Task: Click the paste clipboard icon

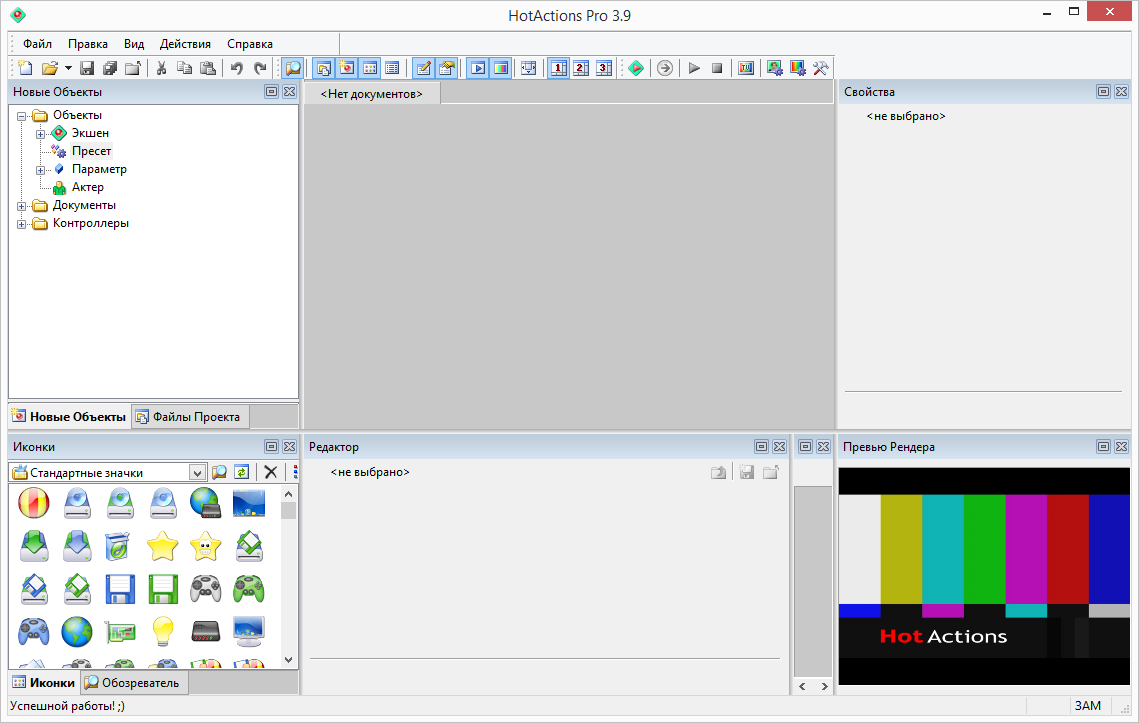Action: 208,68
